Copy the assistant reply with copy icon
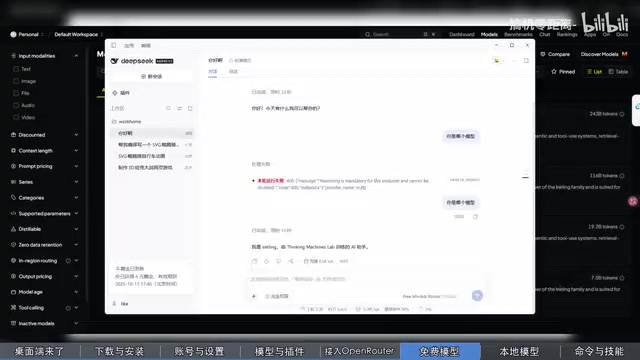The image size is (640, 360). click(255, 261)
